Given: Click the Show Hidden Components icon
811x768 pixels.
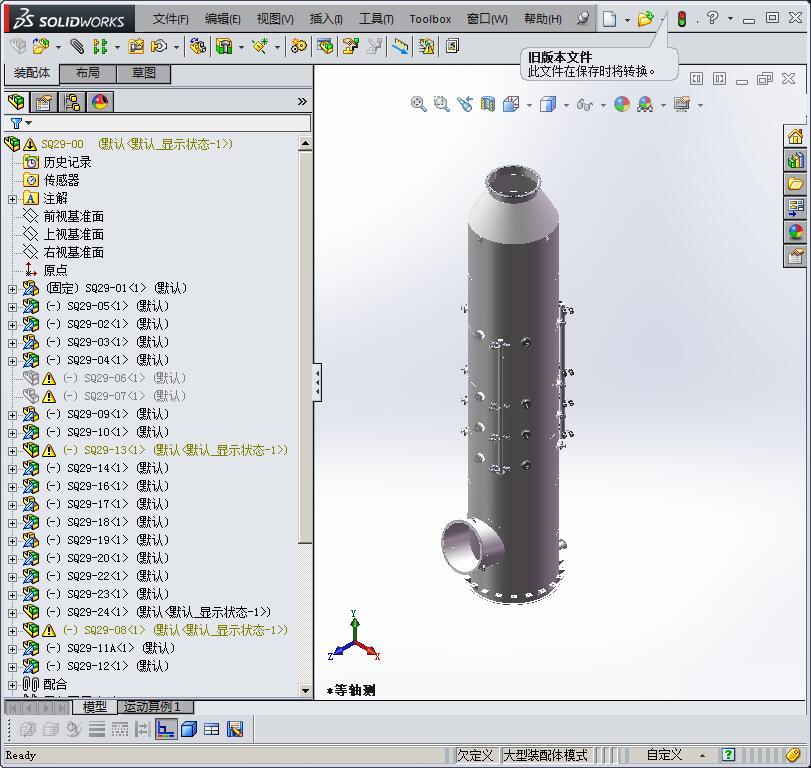Looking at the screenshot, I should tap(198, 47).
